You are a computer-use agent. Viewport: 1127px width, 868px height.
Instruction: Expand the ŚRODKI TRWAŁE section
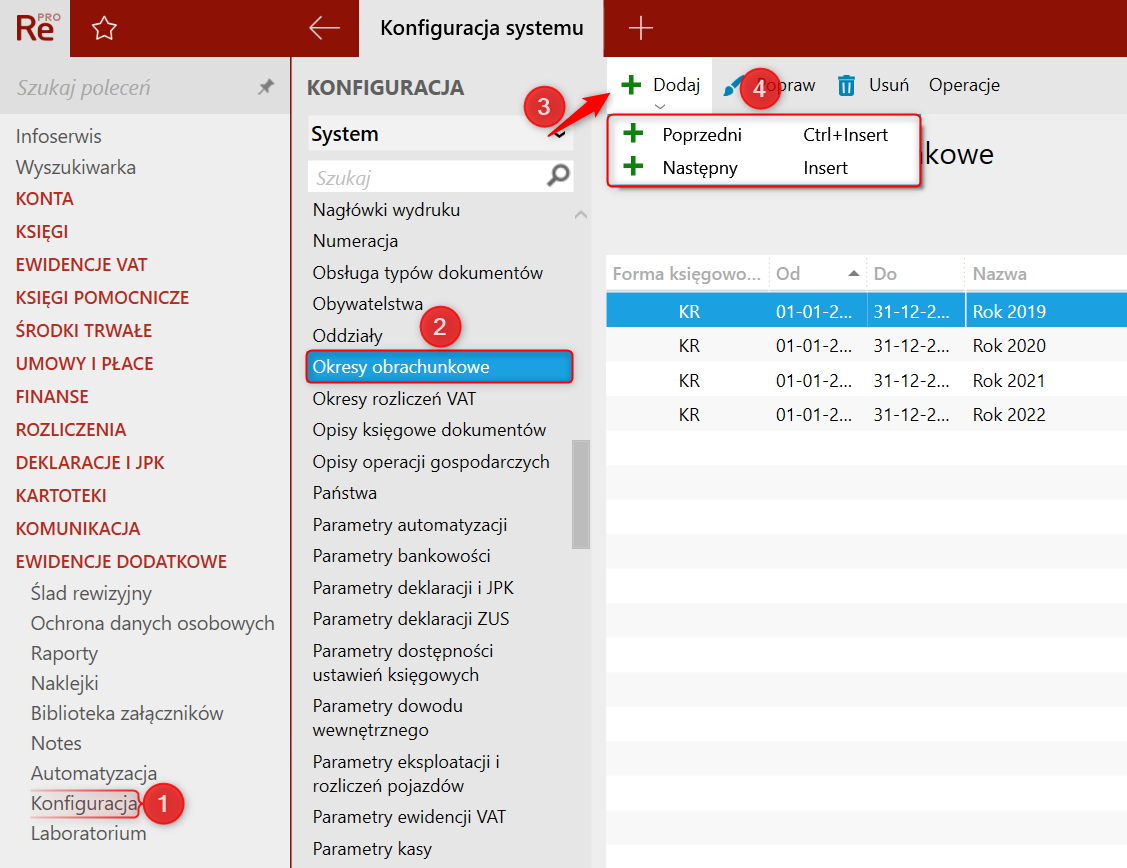point(83,331)
